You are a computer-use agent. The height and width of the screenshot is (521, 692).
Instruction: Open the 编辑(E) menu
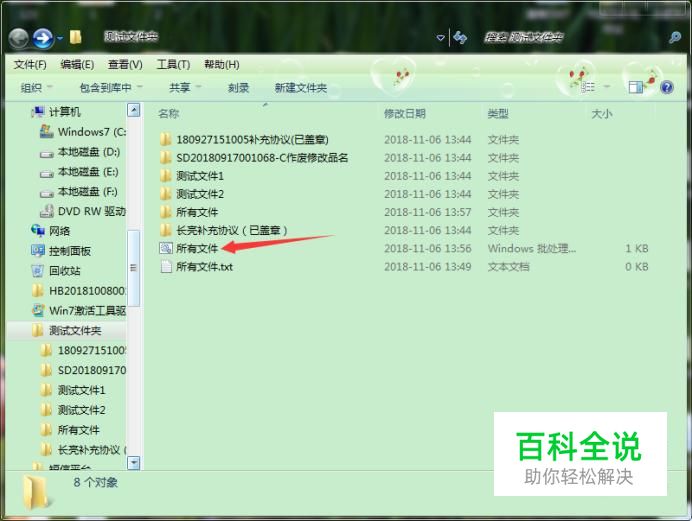coord(77,65)
